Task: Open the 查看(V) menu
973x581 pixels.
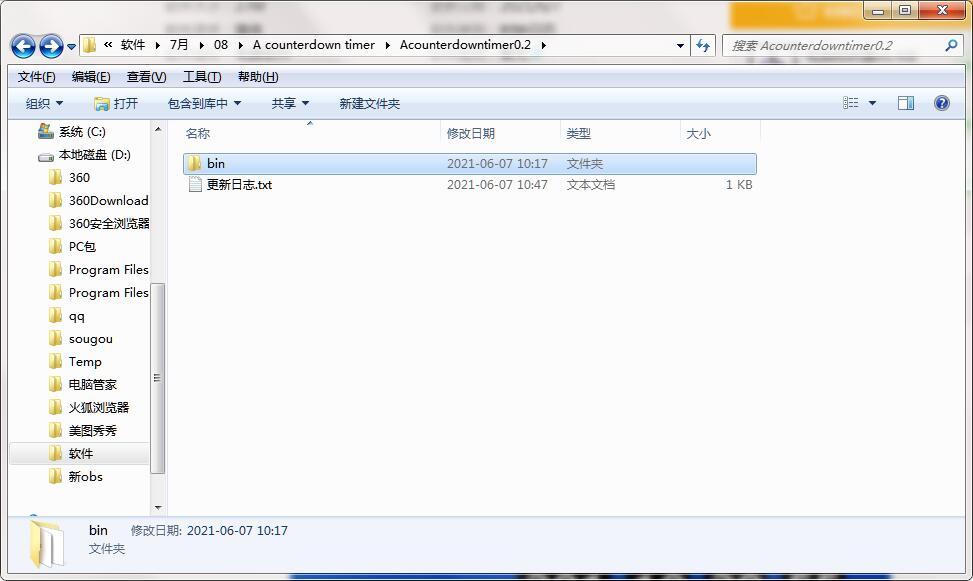Action: click(x=146, y=77)
